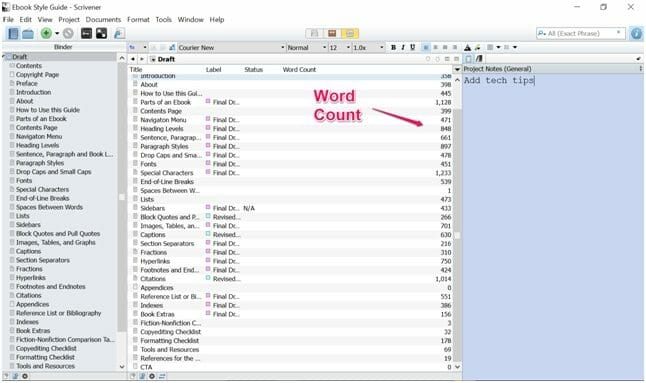Open the Add button dropdown arrow
This screenshot has width=646, height=383.
tap(57, 34)
